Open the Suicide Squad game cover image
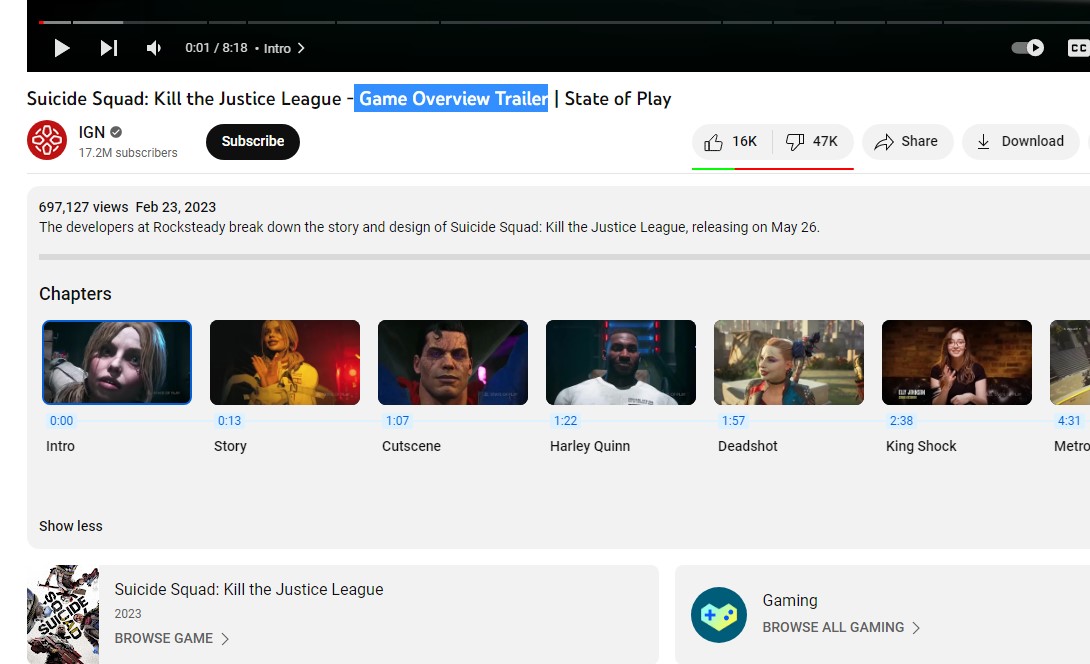The width and height of the screenshot is (1090, 664). [x=63, y=615]
